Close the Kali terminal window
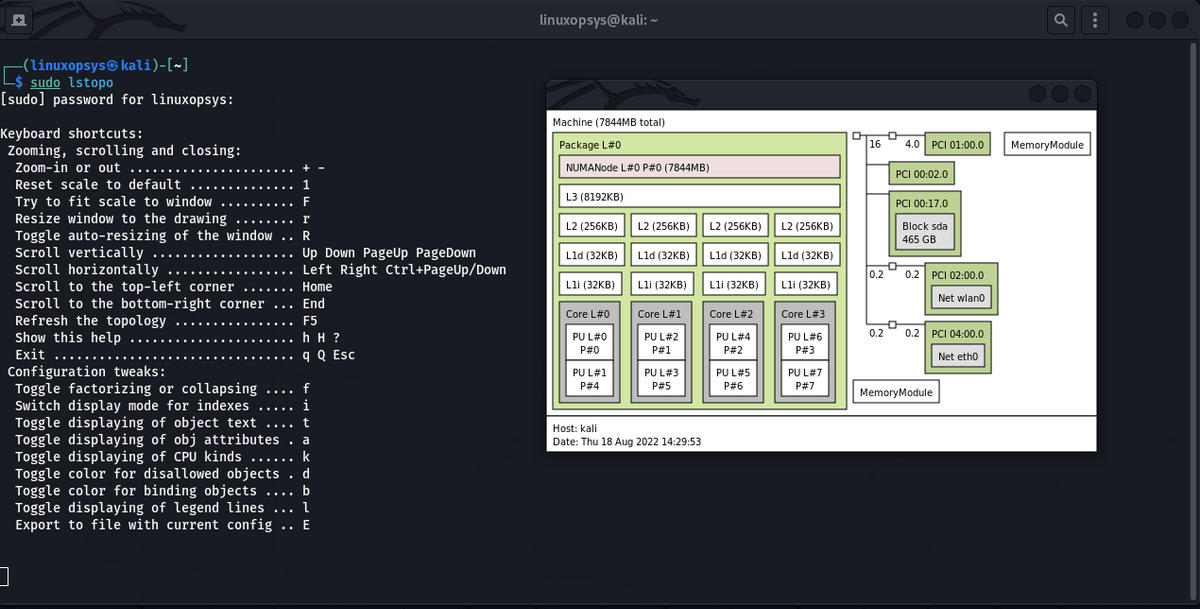 click(x=1180, y=20)
